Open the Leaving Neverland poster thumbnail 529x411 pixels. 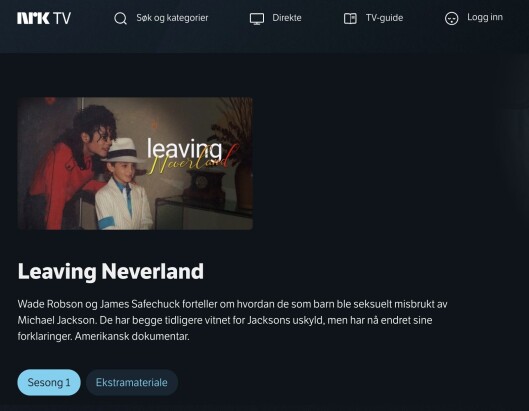[135, 164]
